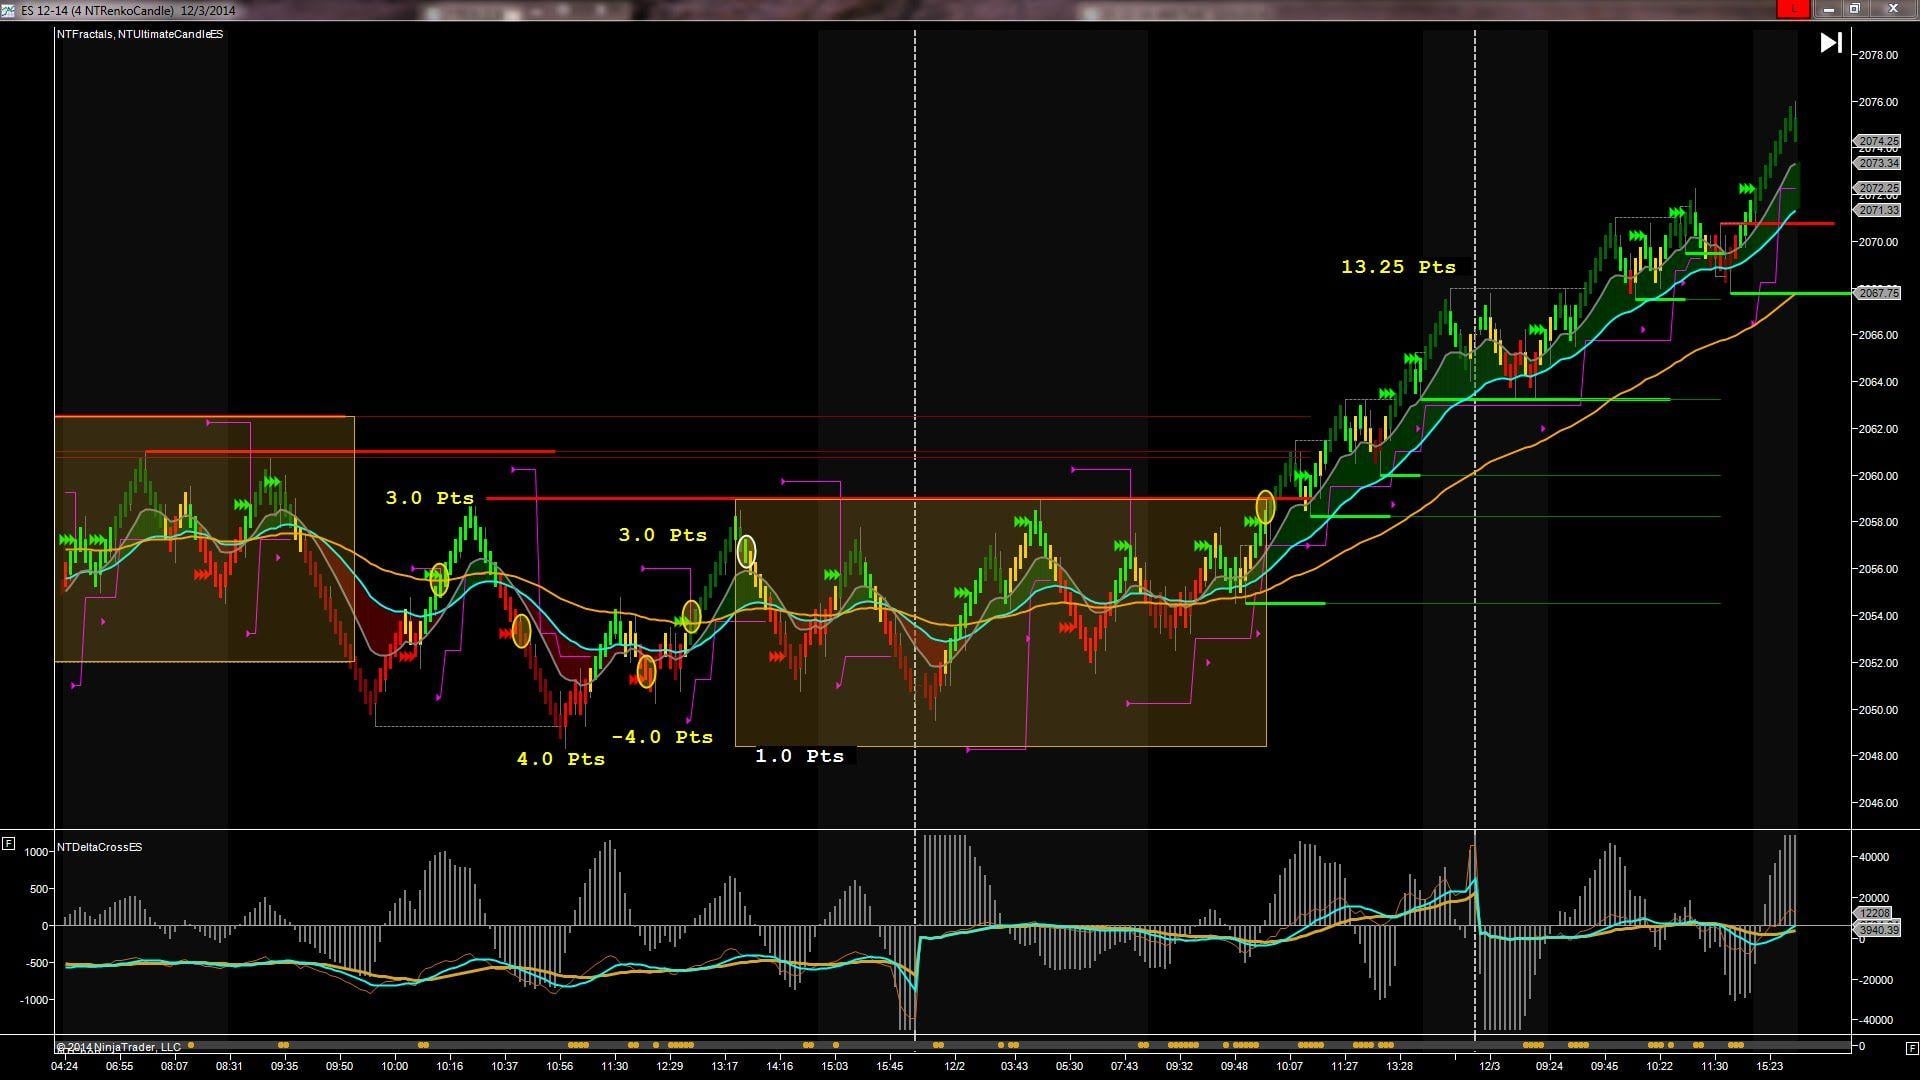The image size is (1920, 1080).
Task: Click the 12/3 date label on time axis
Action: [1489, 1066]
